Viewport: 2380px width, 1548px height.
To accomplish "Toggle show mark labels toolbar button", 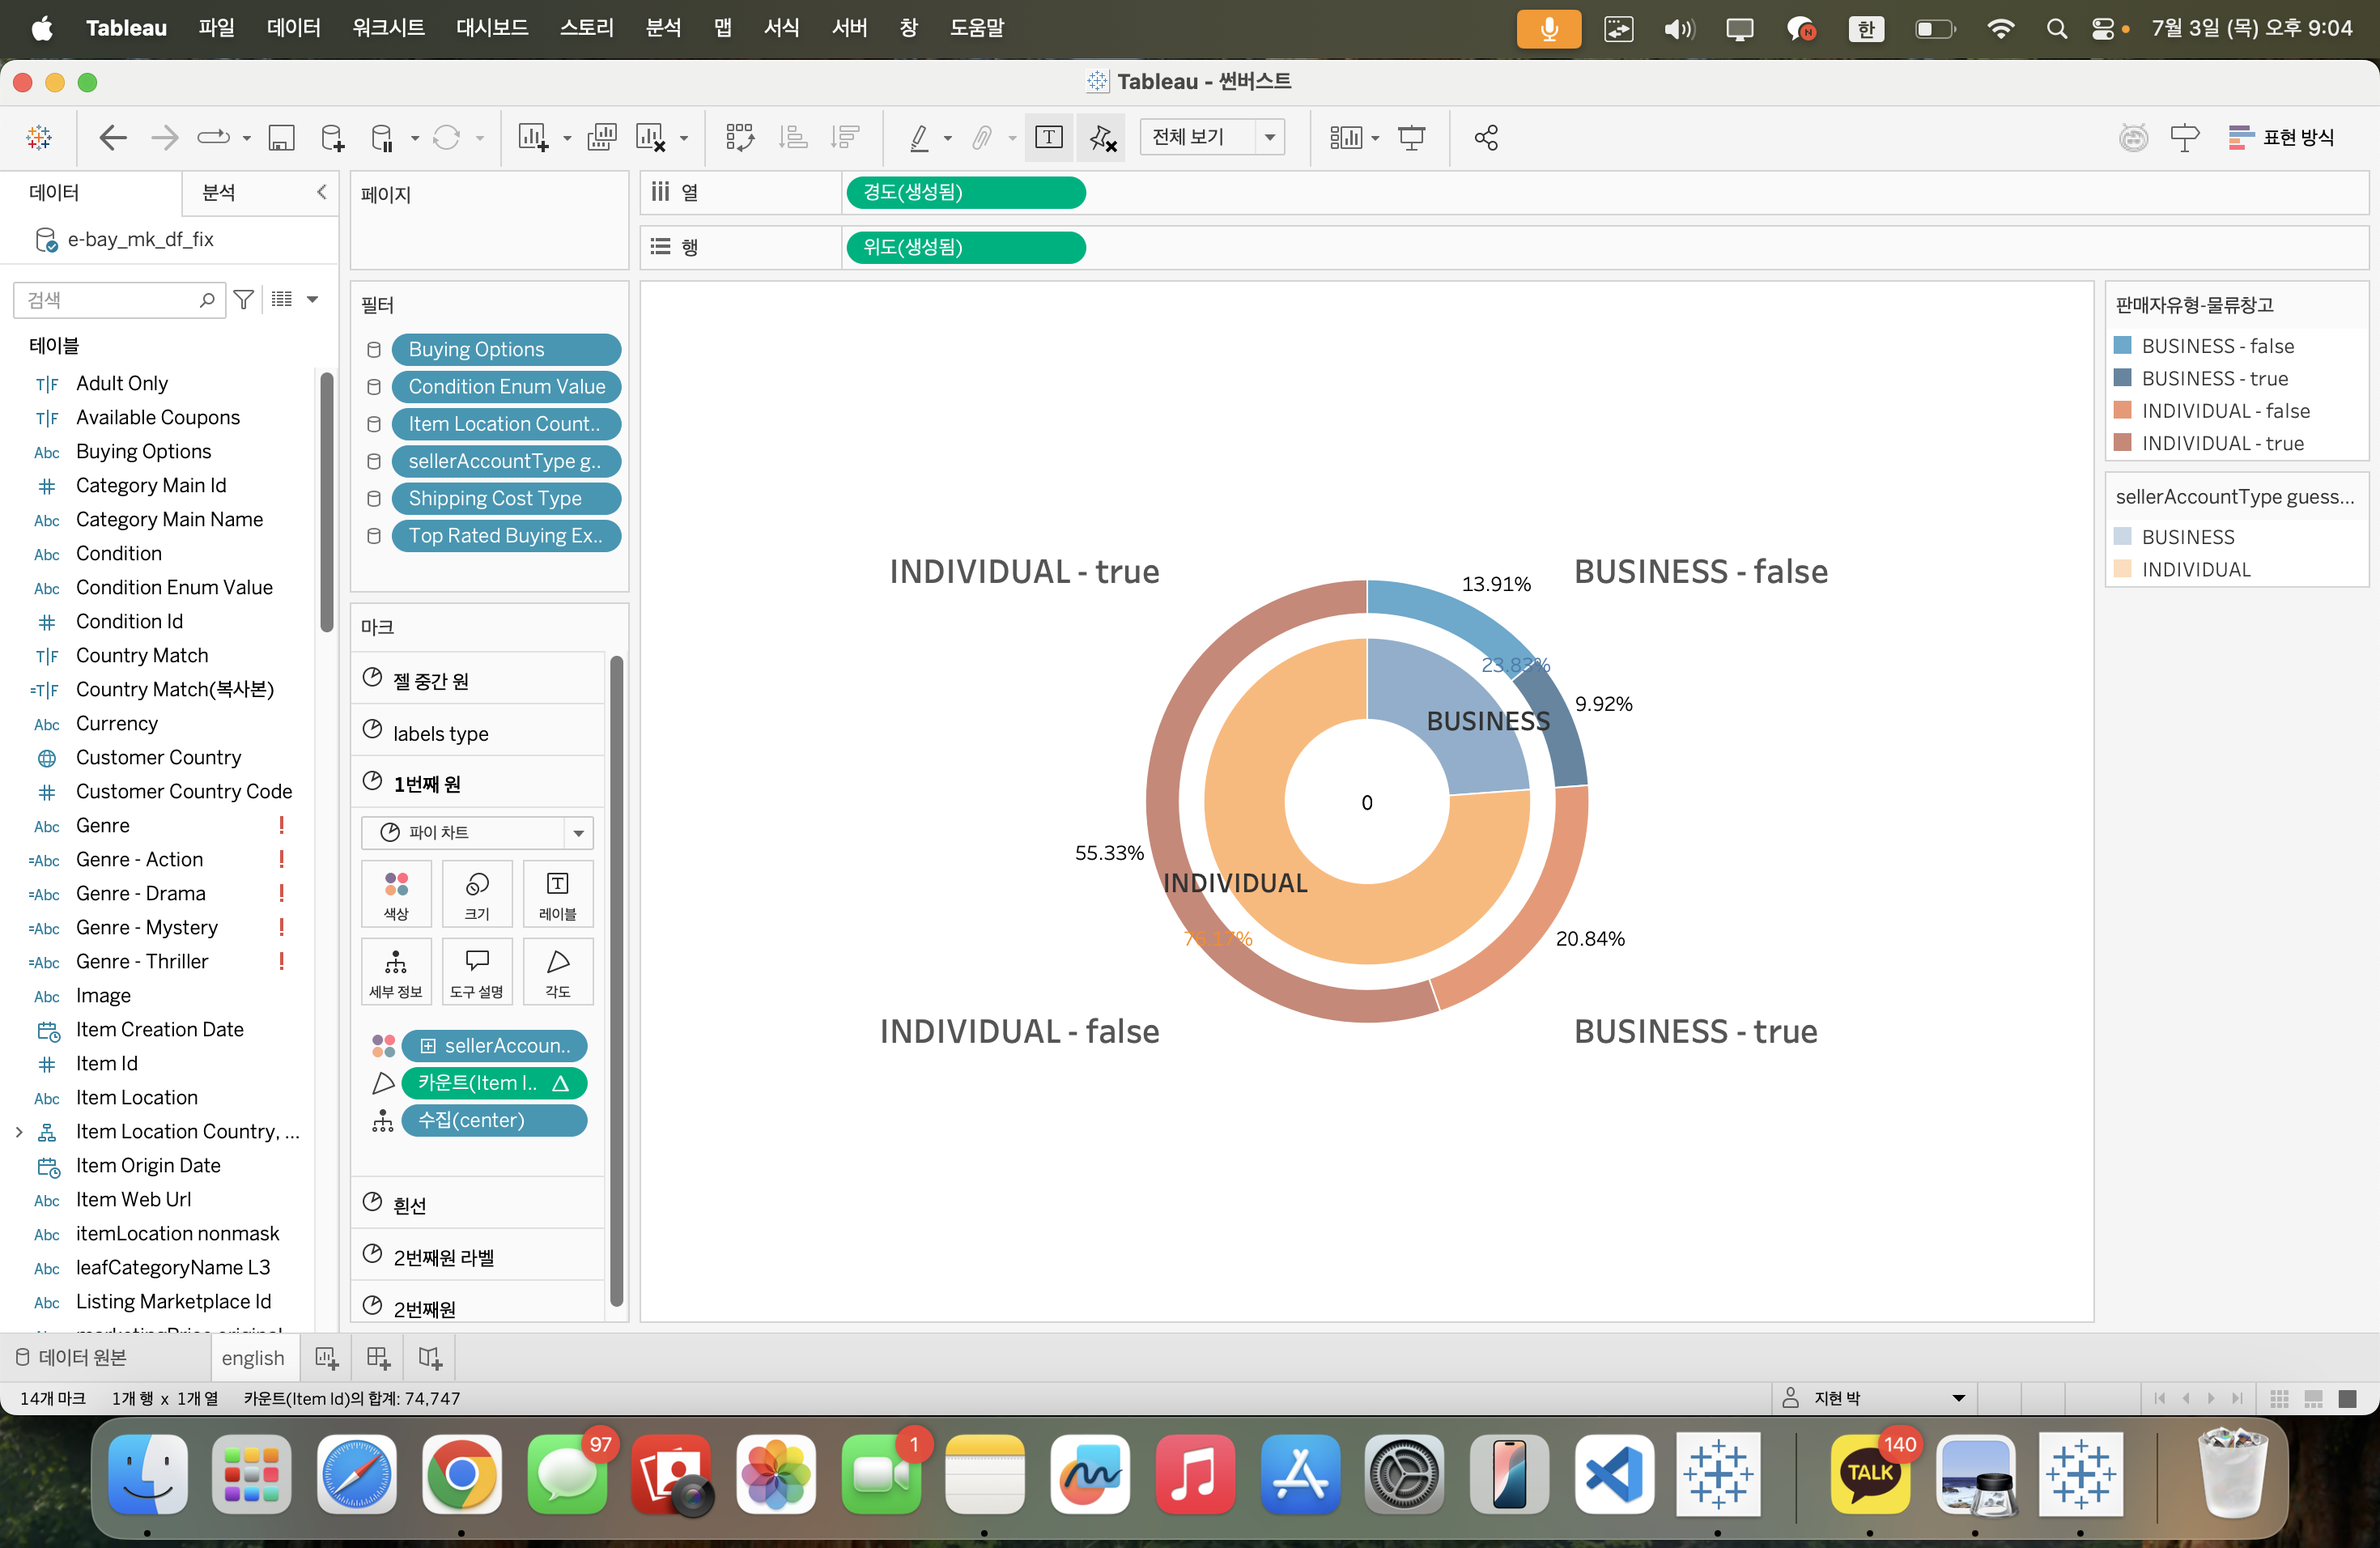I will click(1048, 137).
